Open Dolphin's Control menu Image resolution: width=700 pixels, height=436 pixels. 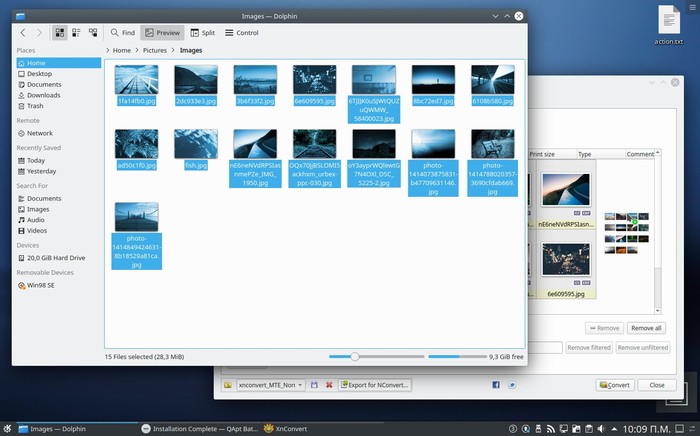(x=242, y=33)
